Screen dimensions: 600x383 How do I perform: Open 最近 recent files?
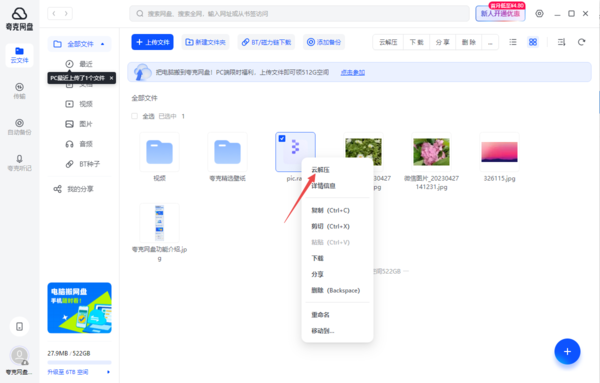point(79,64)
